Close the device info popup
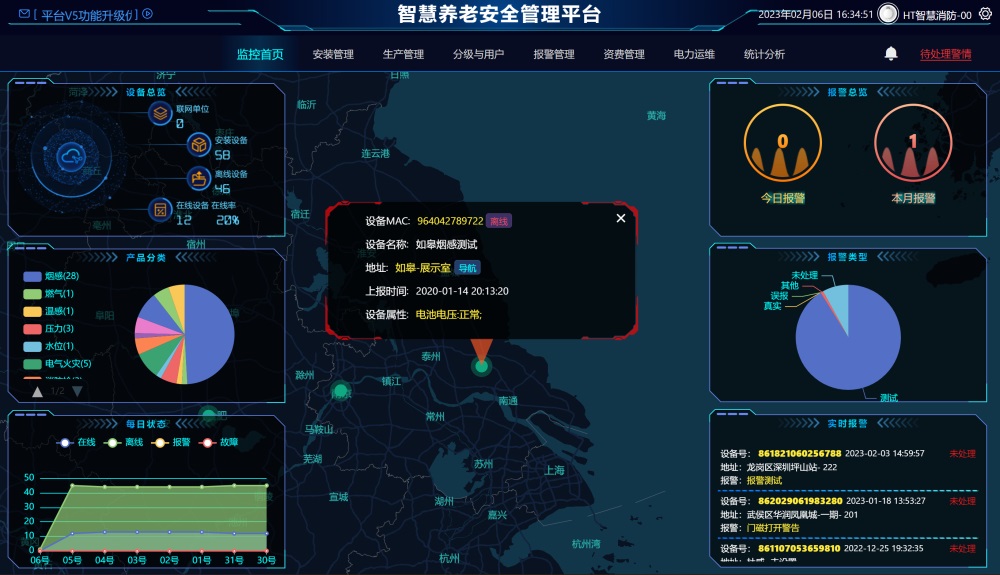Screen dimensions: 1000x575 [621, 218]
